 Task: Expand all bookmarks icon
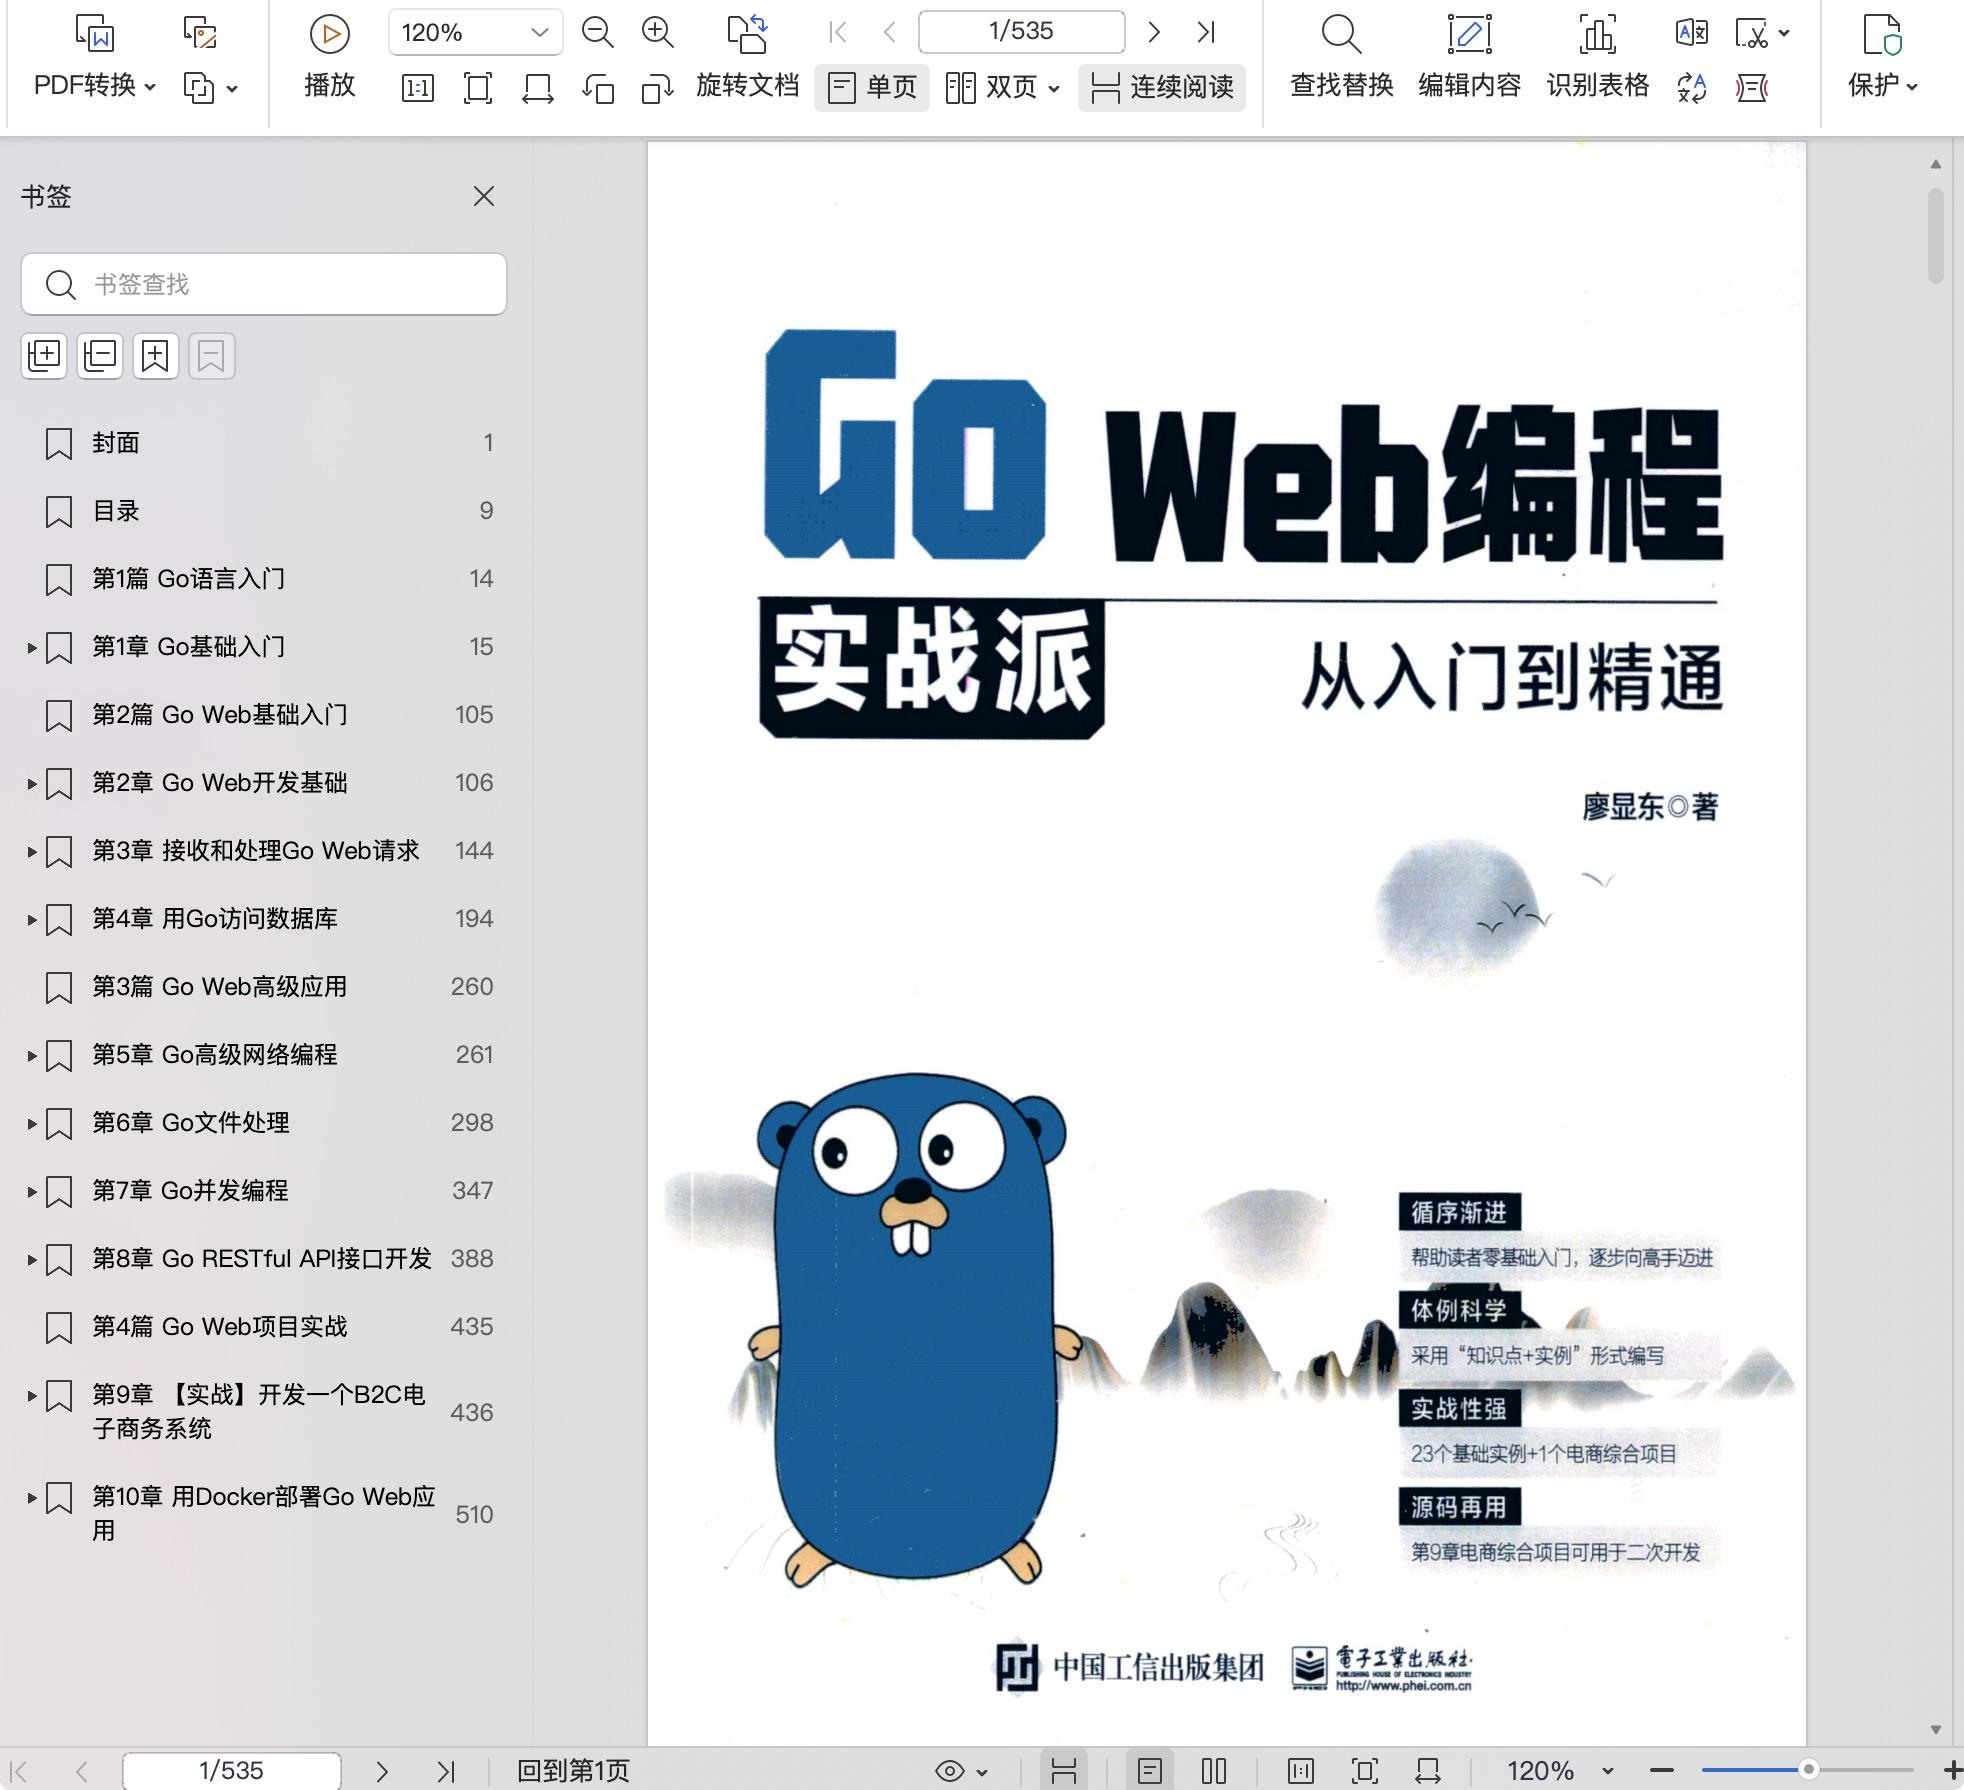44,355
